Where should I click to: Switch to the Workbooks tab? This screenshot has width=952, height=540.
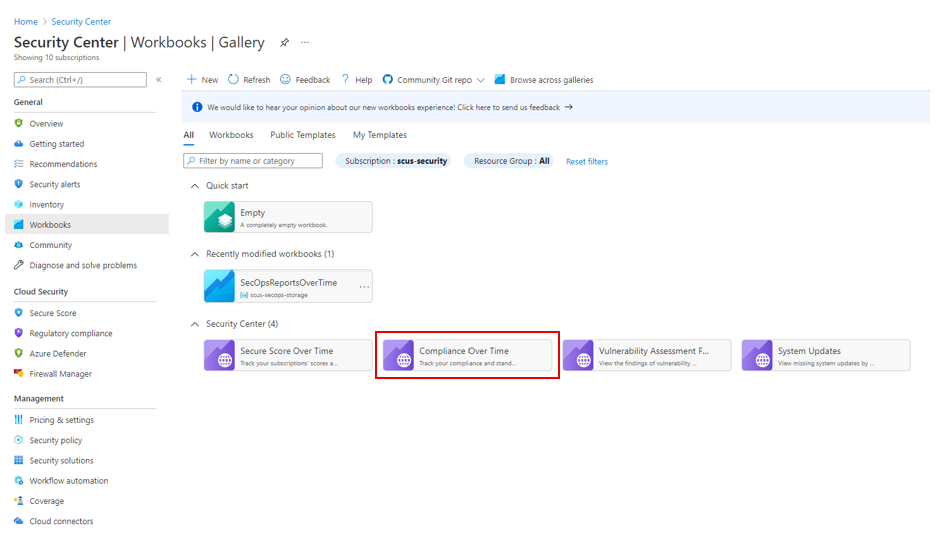click(x=231, y=135)
